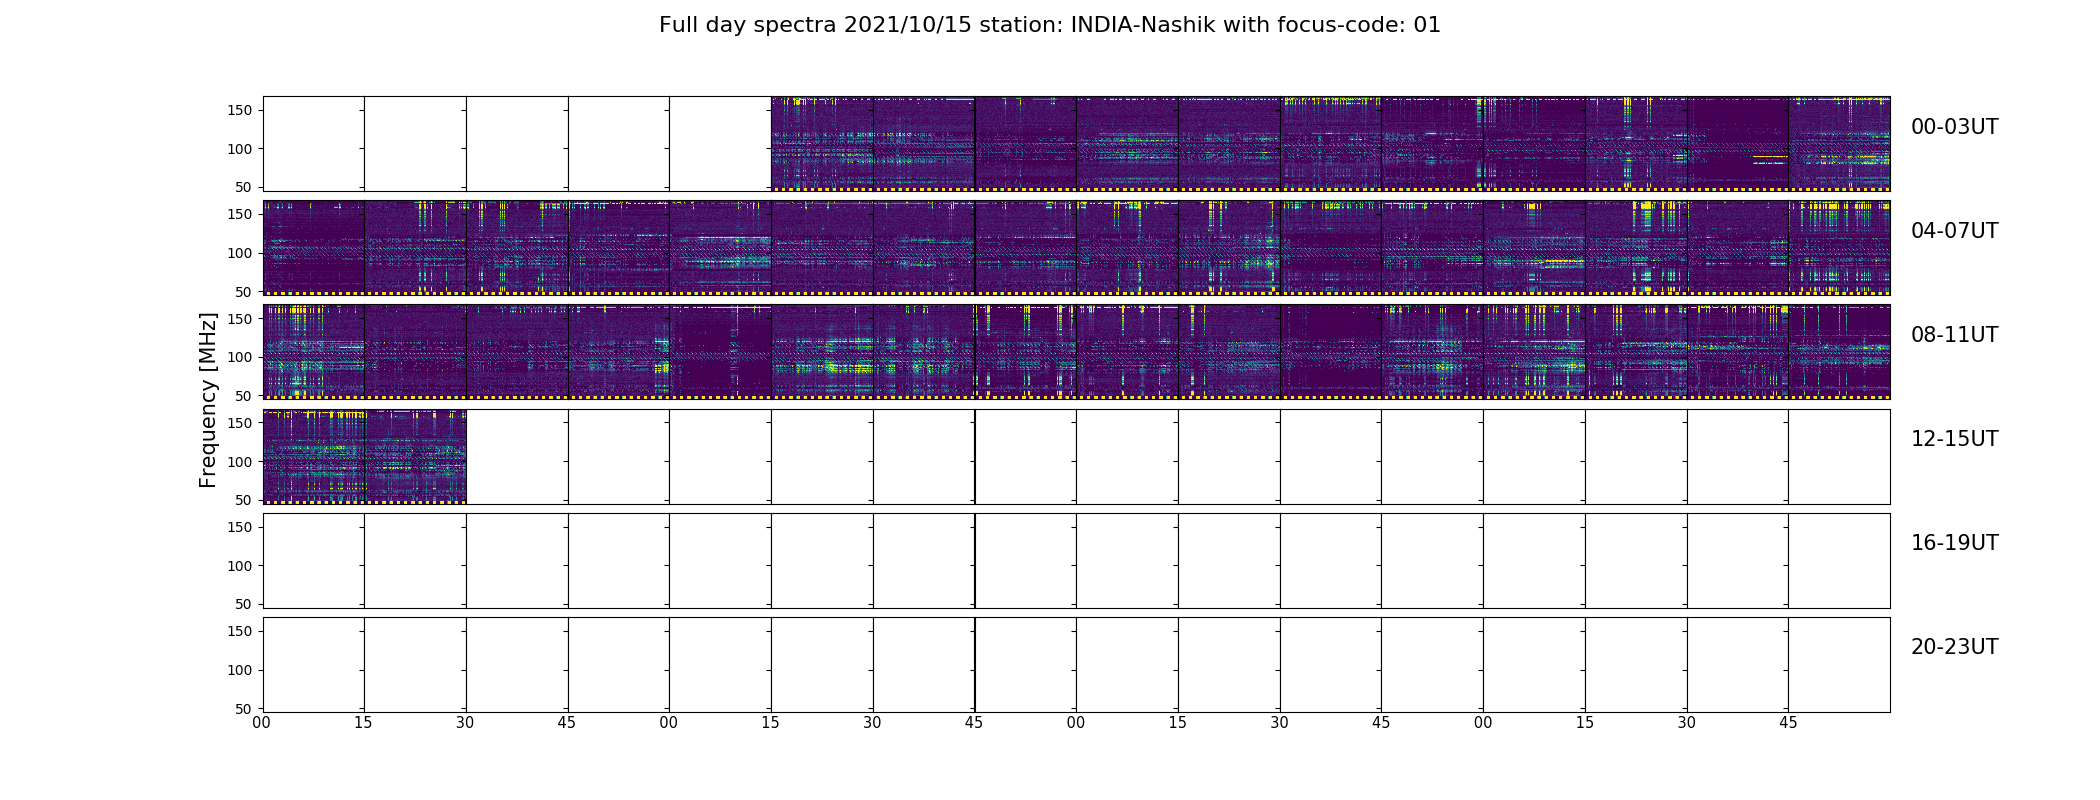Click the 150 tick label of the 20-23UT row

click(241, 631)
